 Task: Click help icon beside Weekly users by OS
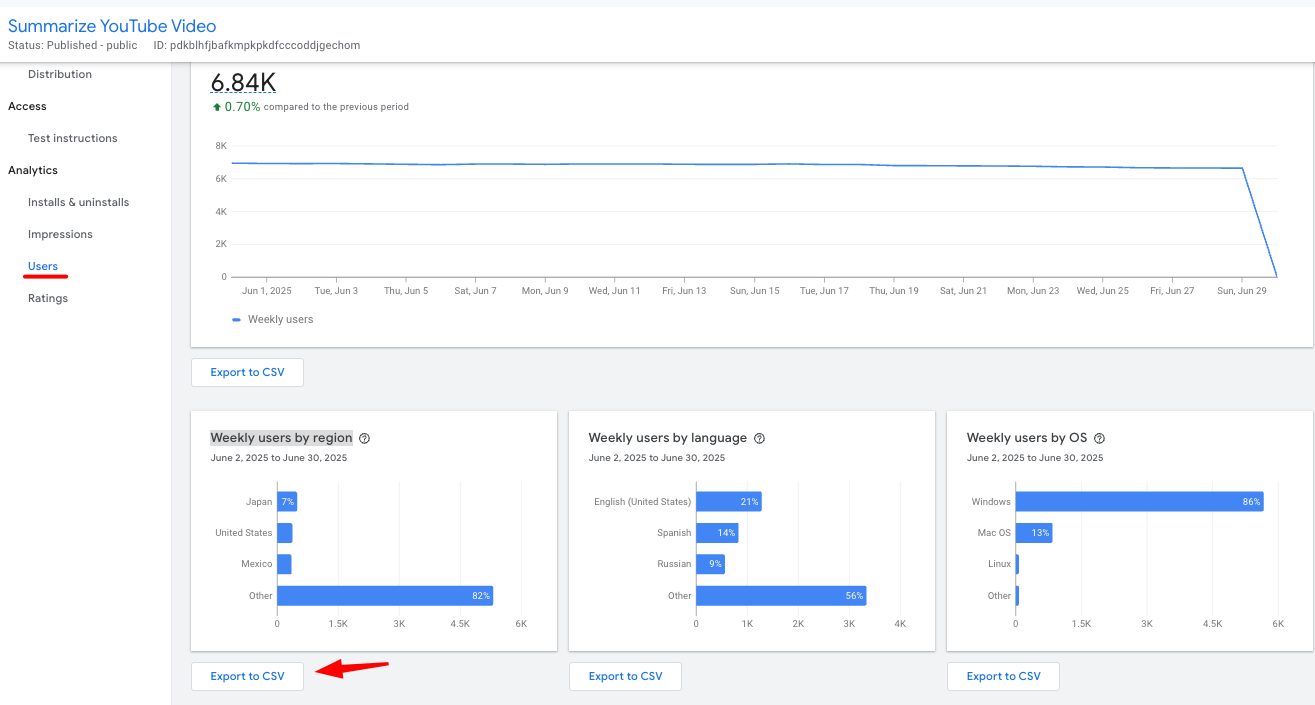click(x=1099, y=438)
